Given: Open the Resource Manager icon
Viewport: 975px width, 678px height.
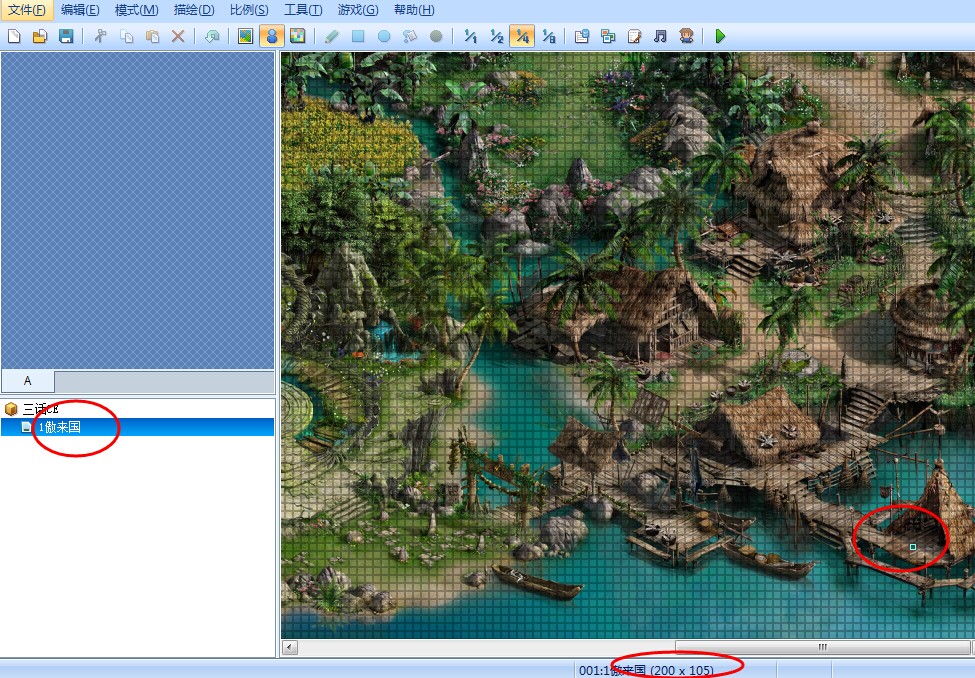Looking at the screenshot, I should pos(608,36).
